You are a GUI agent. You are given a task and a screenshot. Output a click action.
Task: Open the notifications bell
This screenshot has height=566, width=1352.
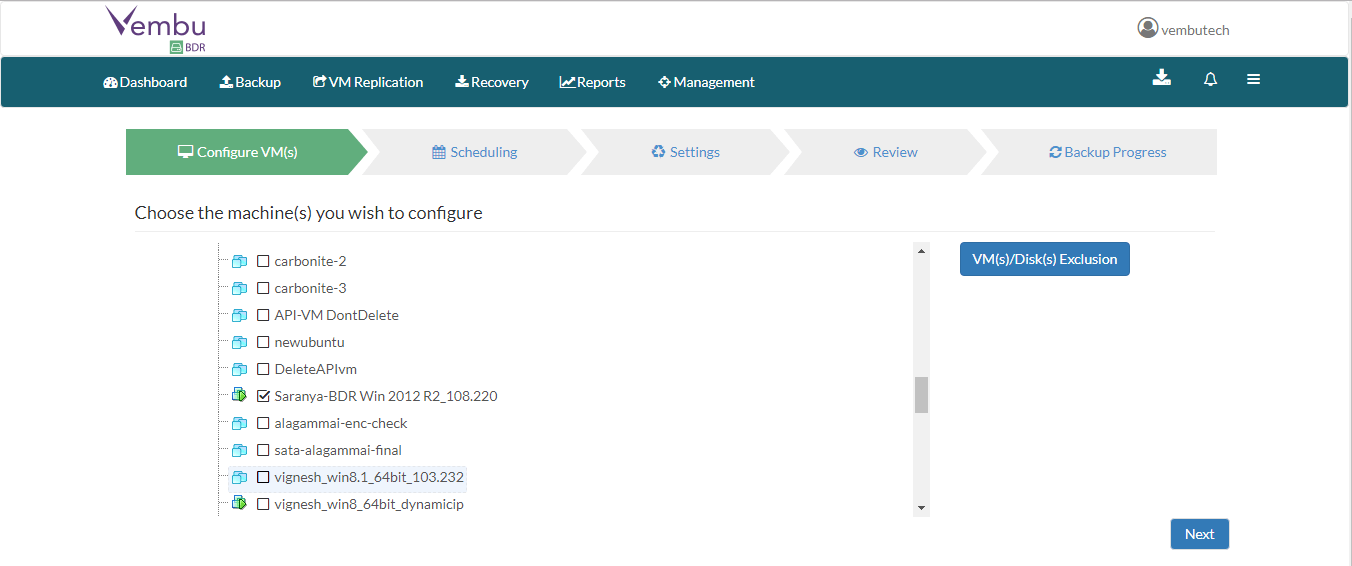click(x=1210, y=79)
